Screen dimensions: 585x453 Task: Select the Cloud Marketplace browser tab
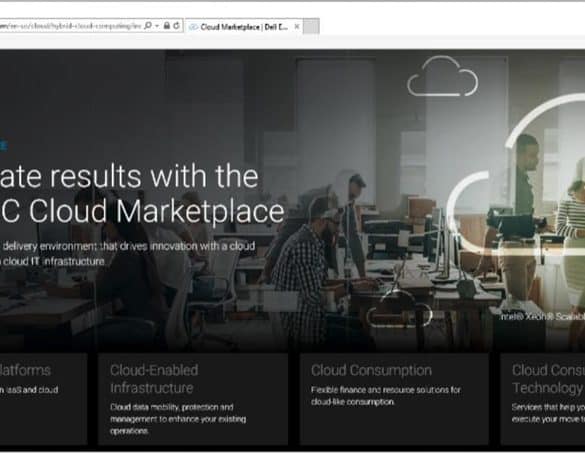(x=244, y=27)
